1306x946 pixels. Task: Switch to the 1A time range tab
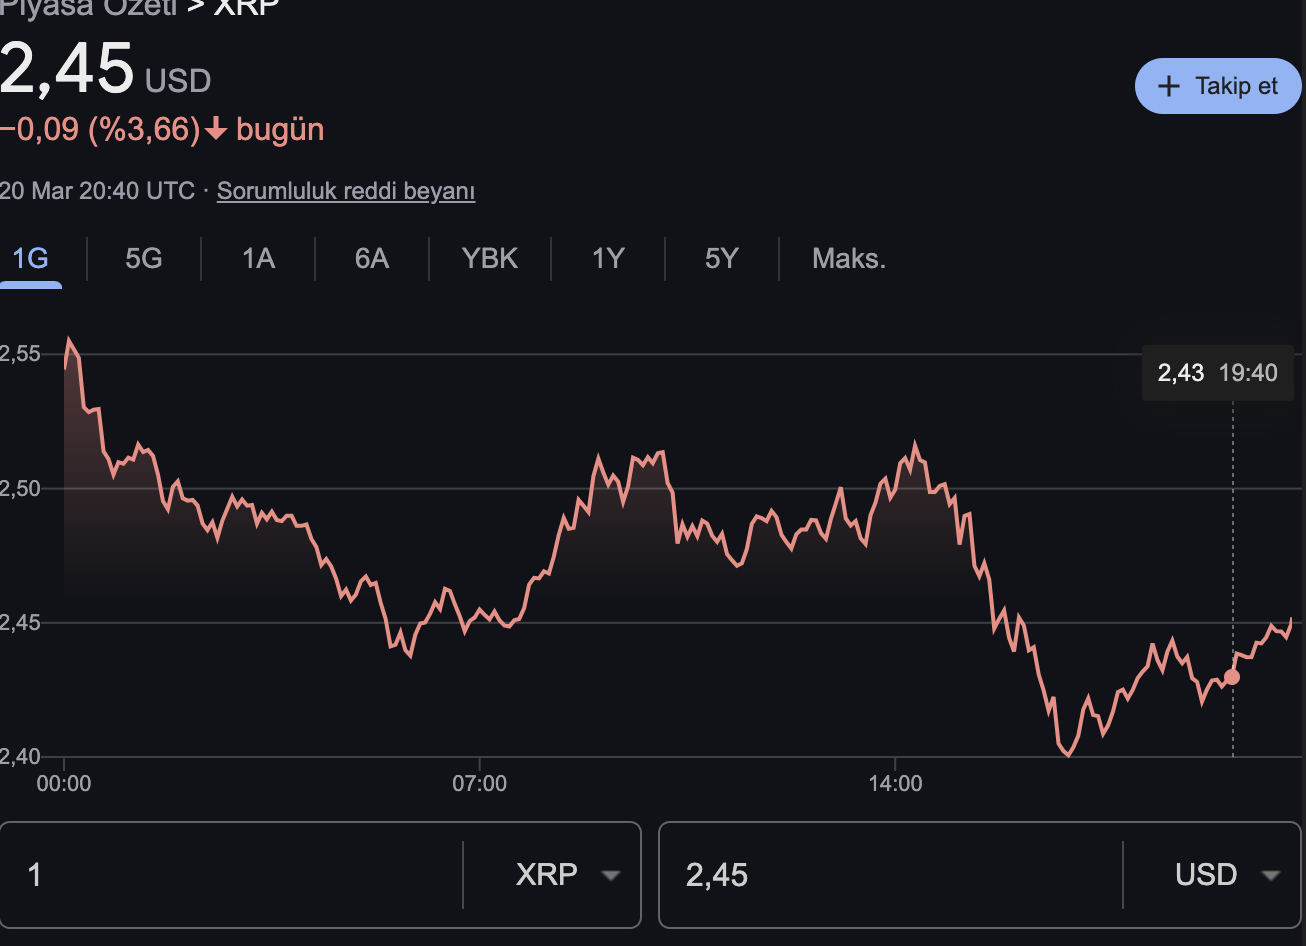coord(258,259)
